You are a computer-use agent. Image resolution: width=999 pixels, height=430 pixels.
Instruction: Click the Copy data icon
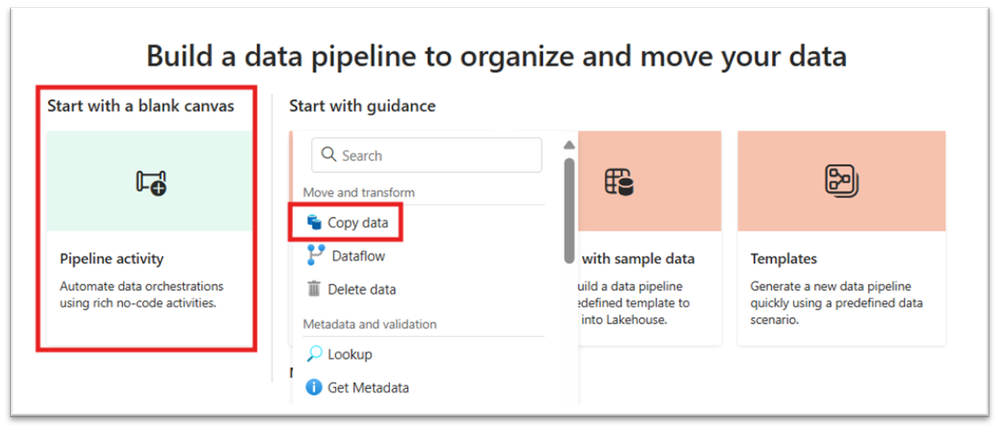point(314,222)
